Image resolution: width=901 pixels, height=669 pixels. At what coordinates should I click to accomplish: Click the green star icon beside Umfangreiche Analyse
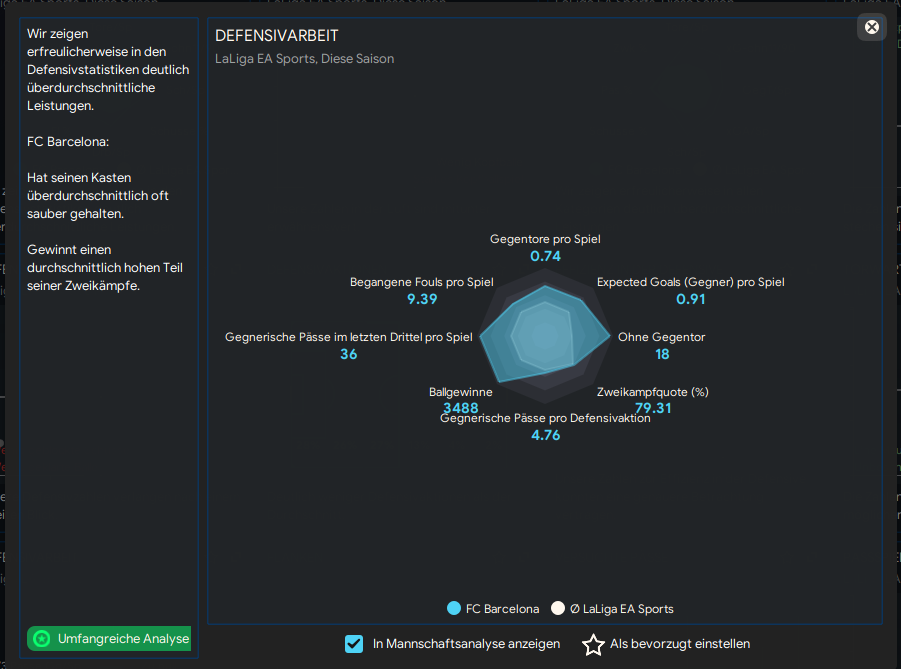point(41,638)
